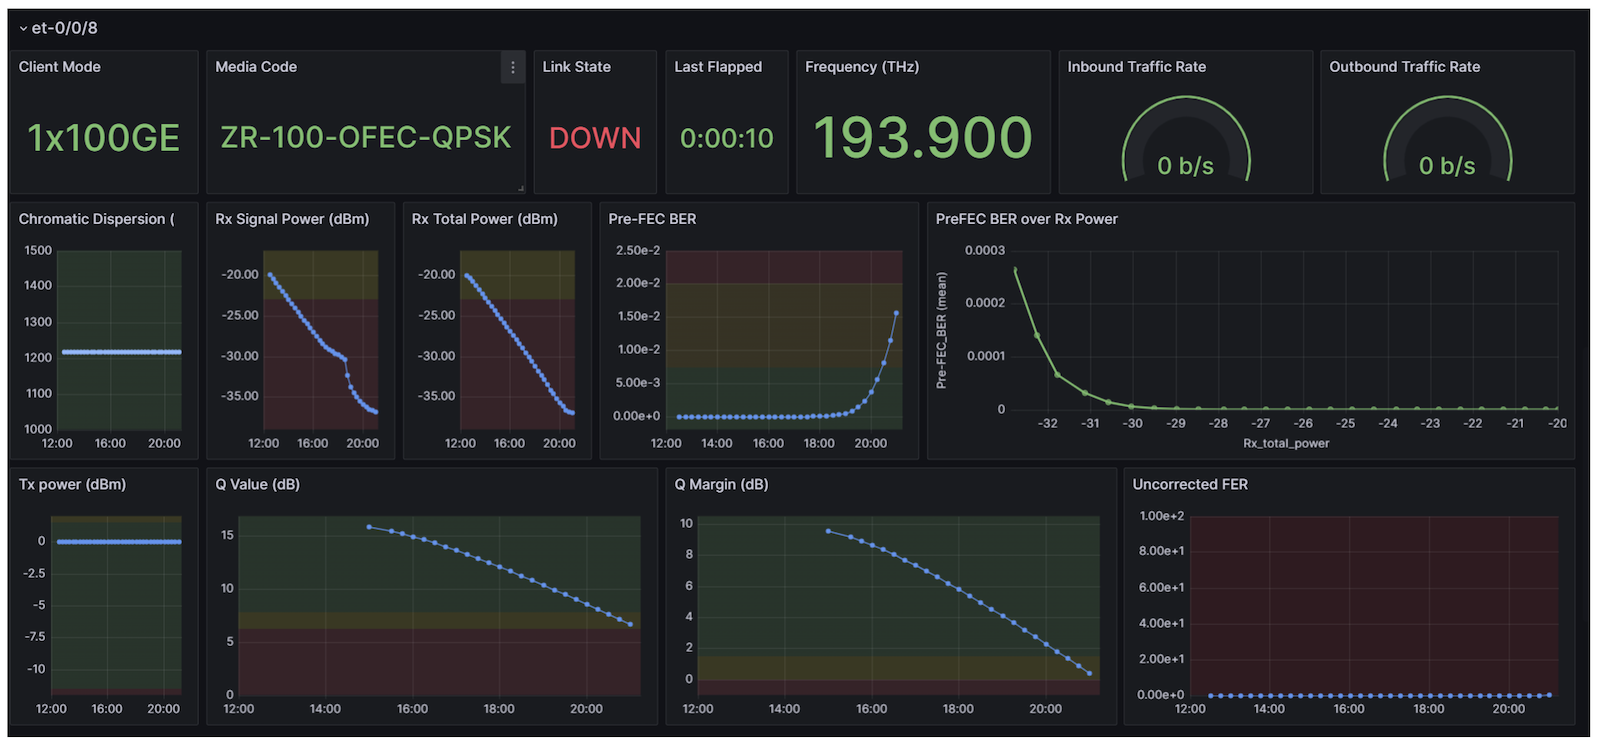The image size is (1600, 748).
Task: Click the Inbound Traffic Rate gauge
Action: click(1186, 140)
